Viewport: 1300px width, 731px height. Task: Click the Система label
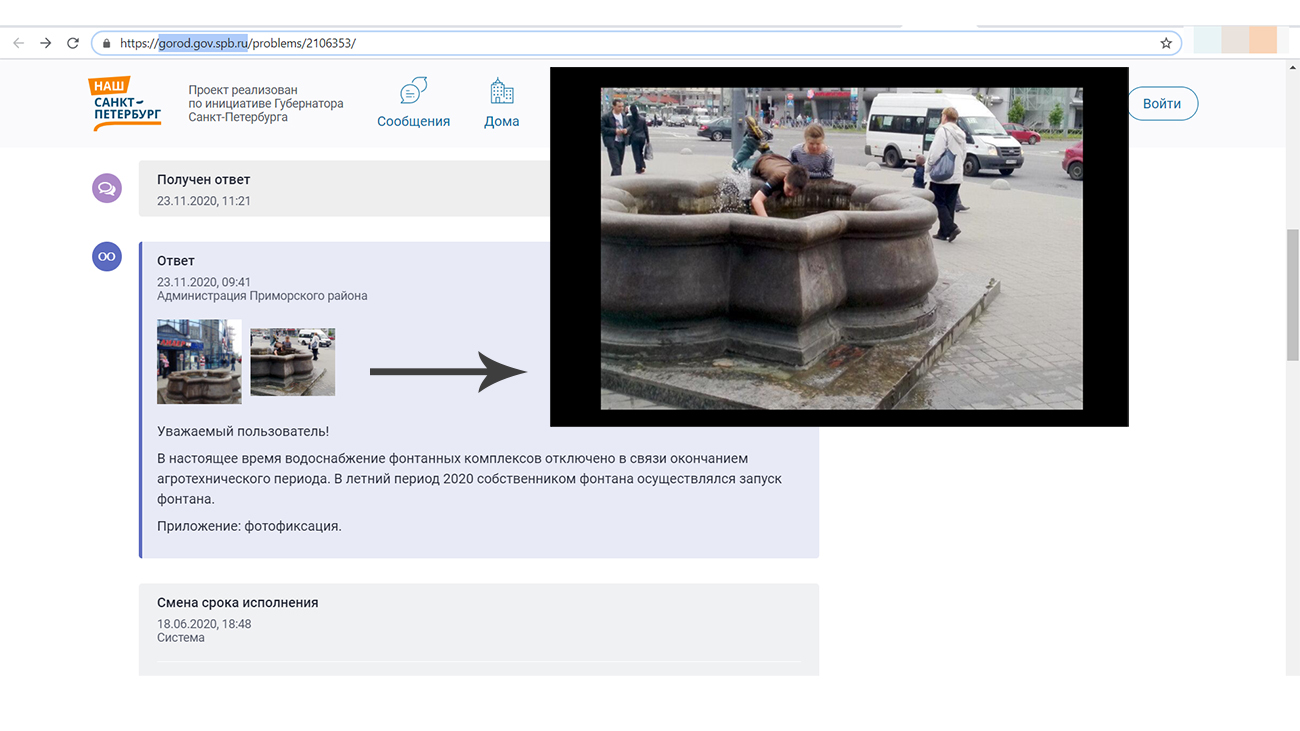tap(181, 638)
